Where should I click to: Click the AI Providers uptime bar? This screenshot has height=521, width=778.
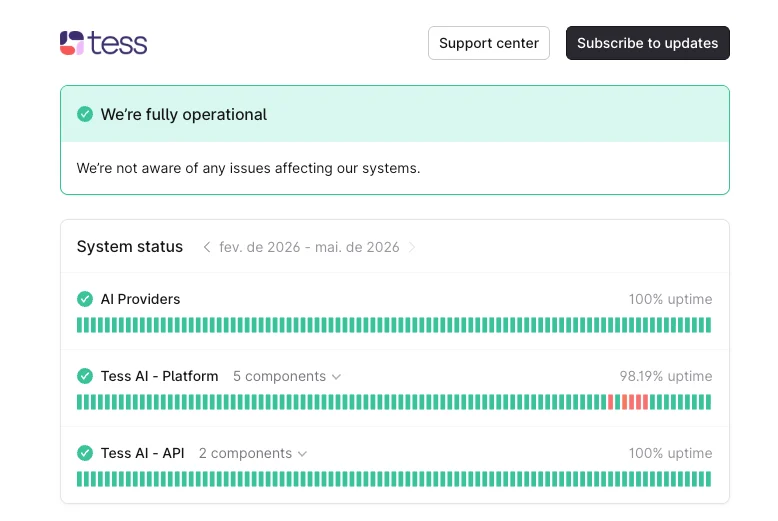point(394,325)
